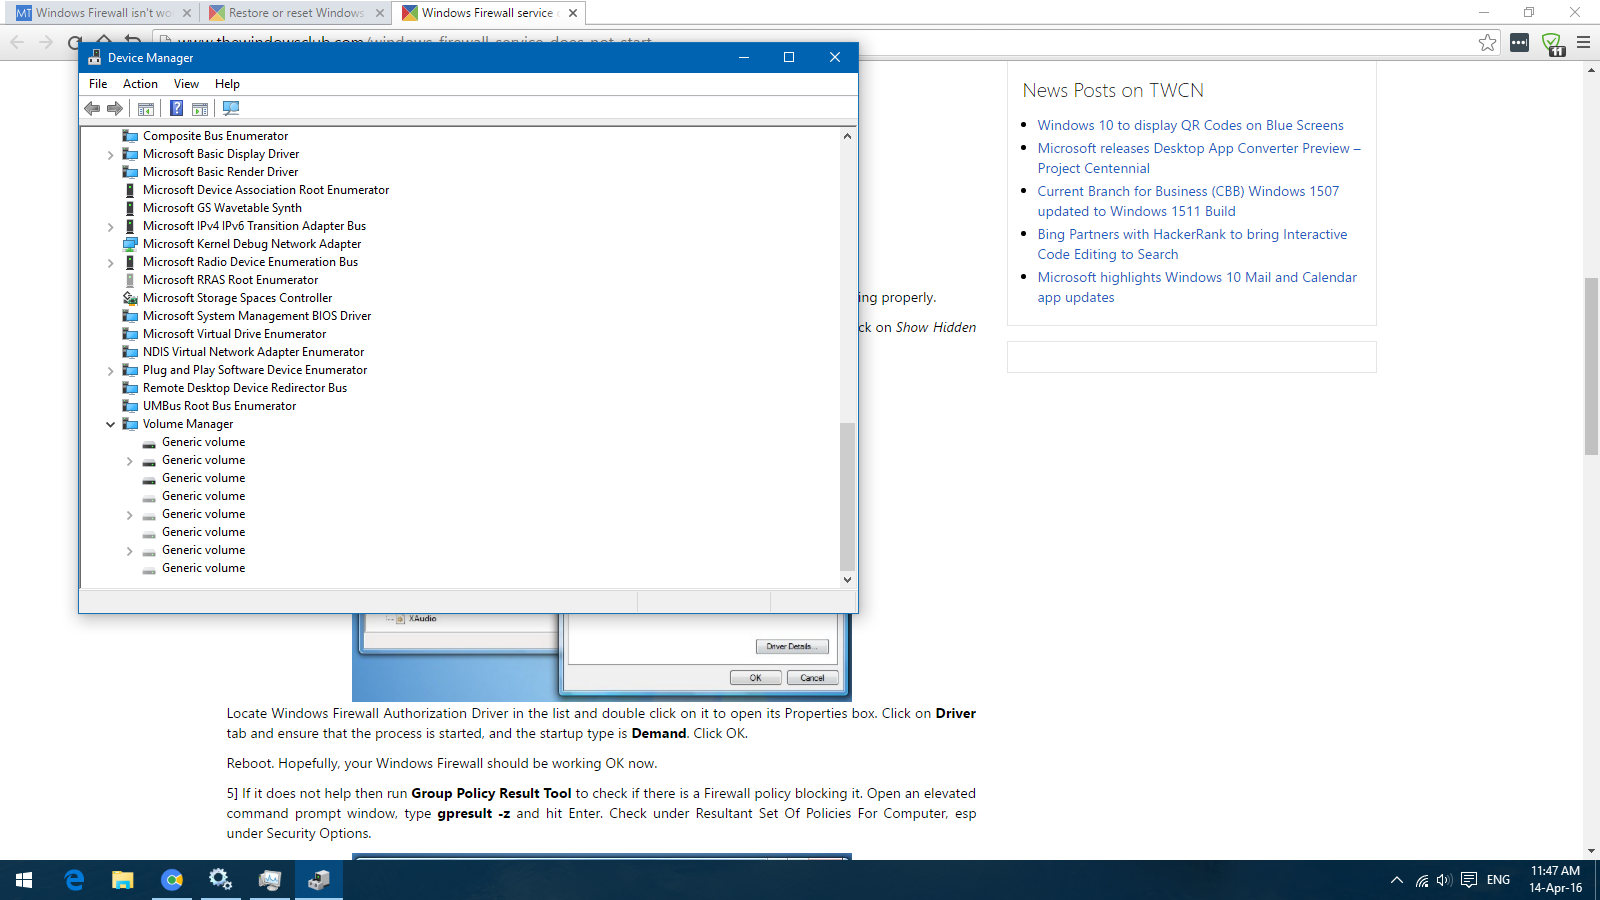Select 'Microsoft Virtual Drive Enumerator' device

tap(234, 334)
